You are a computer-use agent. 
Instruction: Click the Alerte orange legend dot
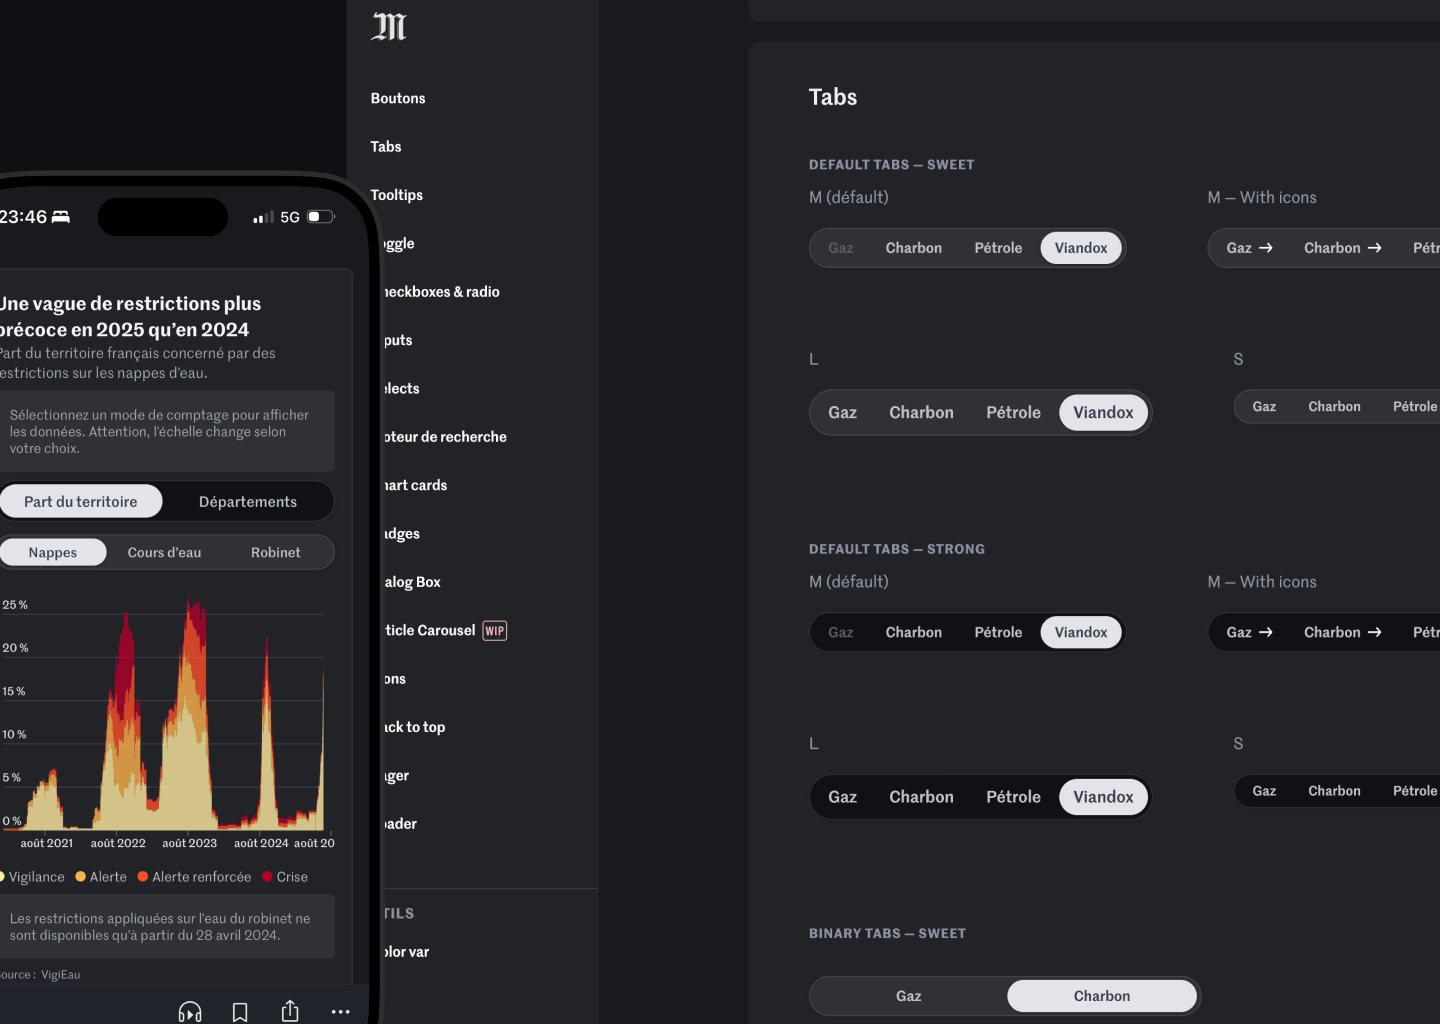[81, 877]
